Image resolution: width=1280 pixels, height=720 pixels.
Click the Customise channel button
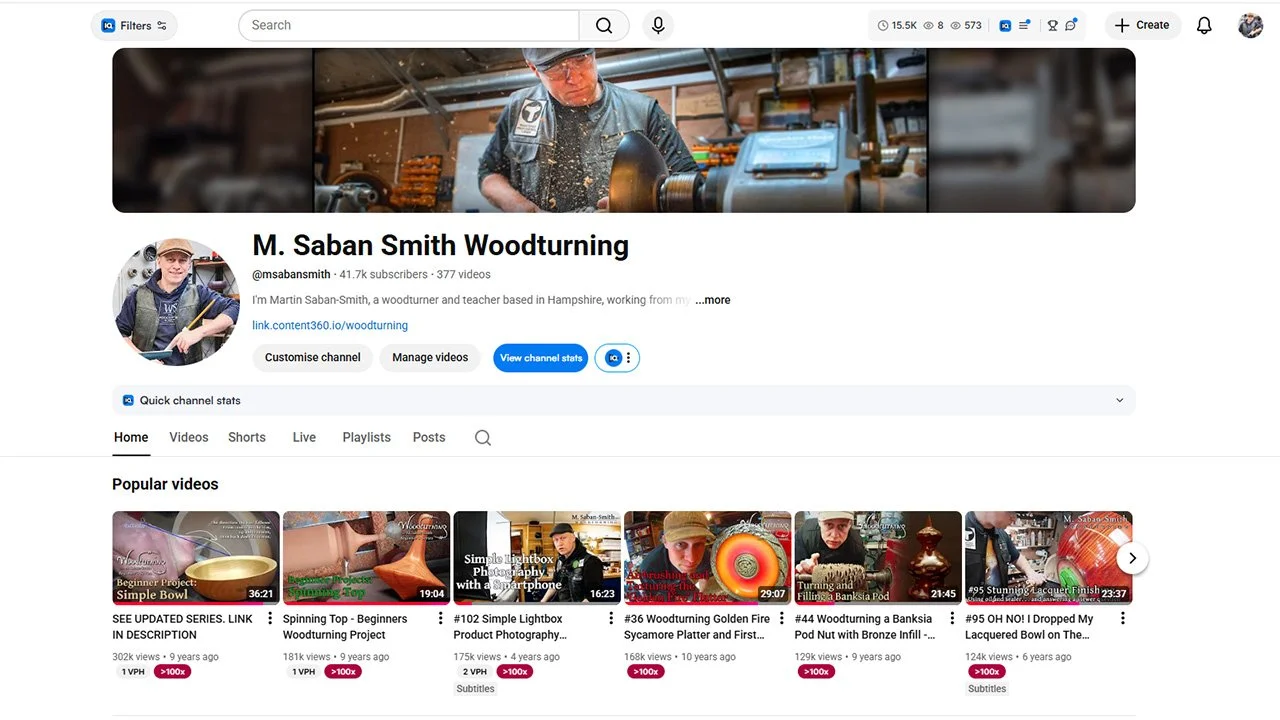[312, 357]
